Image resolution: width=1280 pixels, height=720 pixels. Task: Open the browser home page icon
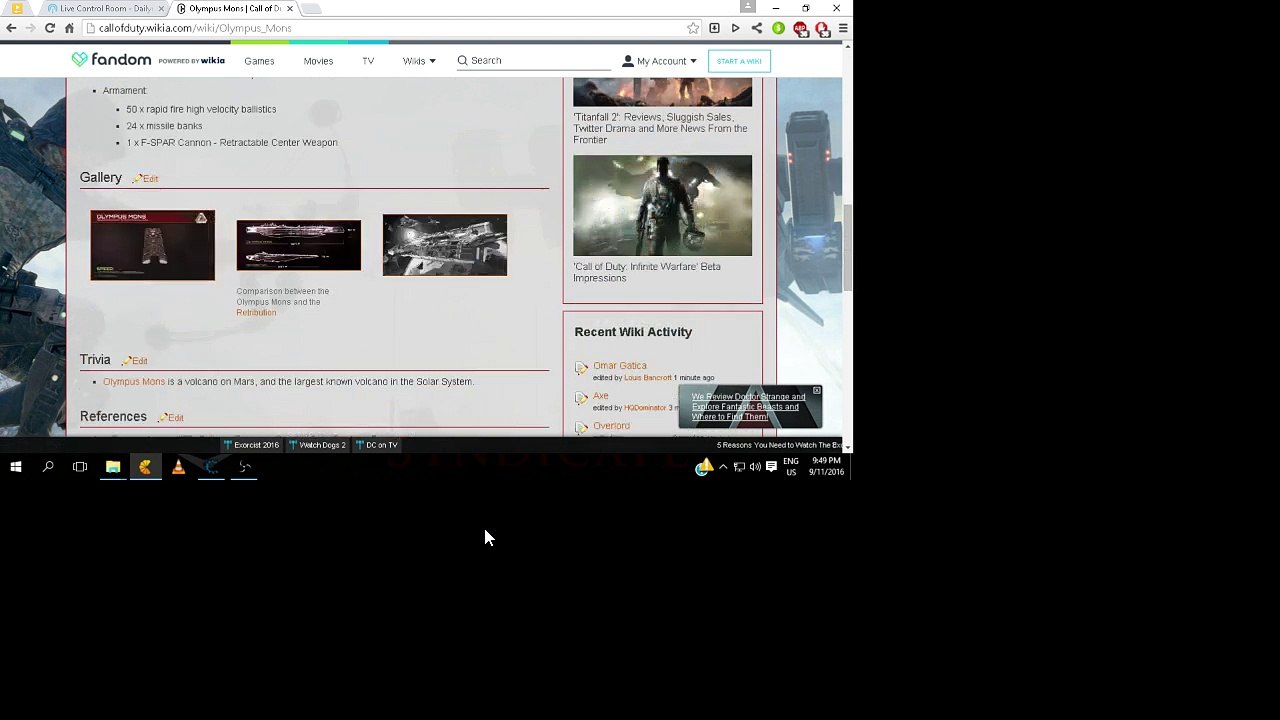(x=69, y=28)
